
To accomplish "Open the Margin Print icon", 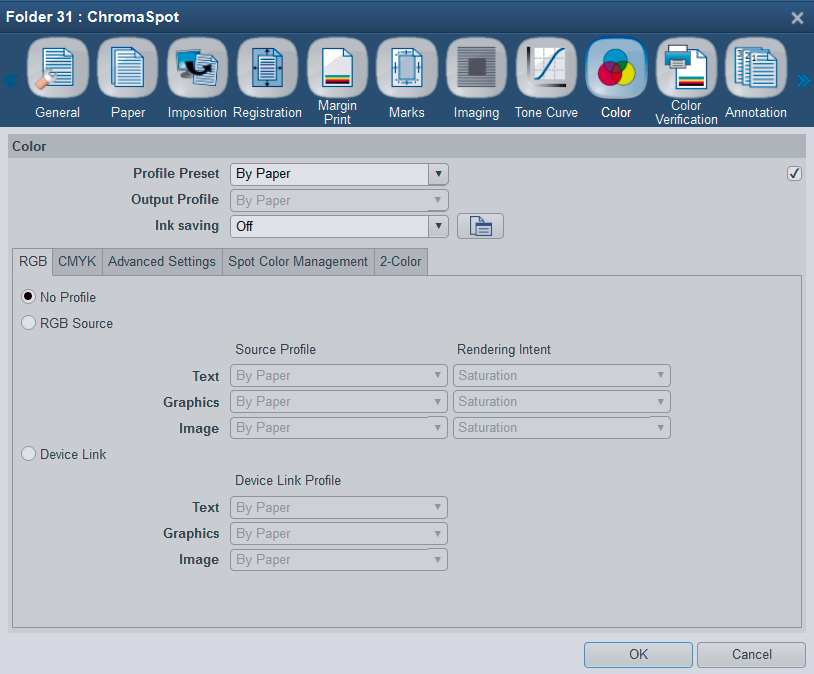I will click(x=337, y=68).
